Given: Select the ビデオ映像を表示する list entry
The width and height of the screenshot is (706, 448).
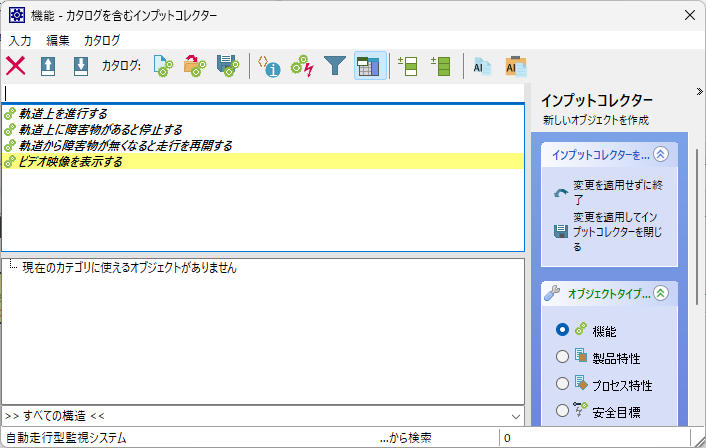Looking at the screenshot, I should tap(70, 161).
